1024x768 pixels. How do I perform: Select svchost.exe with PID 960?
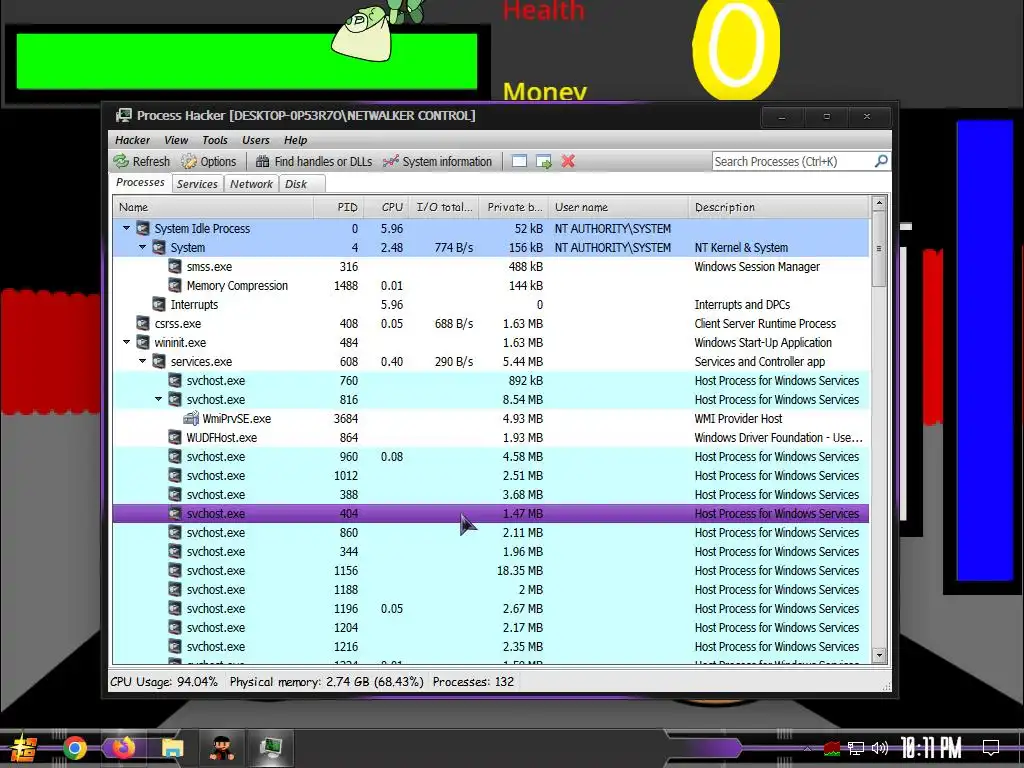[x=490, y=456]
